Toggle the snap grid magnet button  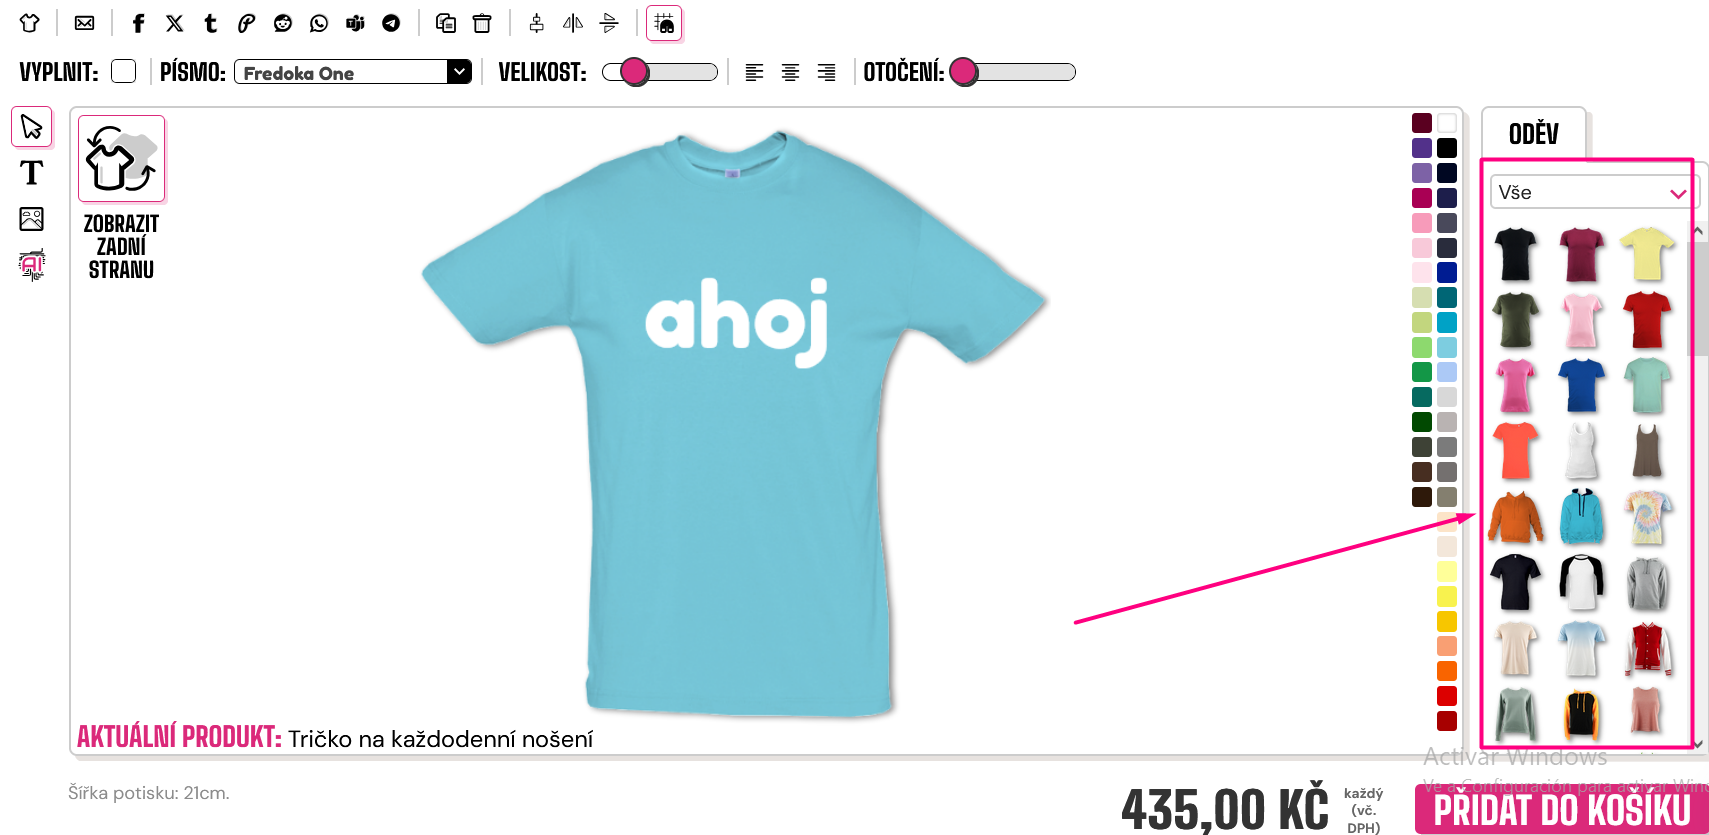(664, 23)
